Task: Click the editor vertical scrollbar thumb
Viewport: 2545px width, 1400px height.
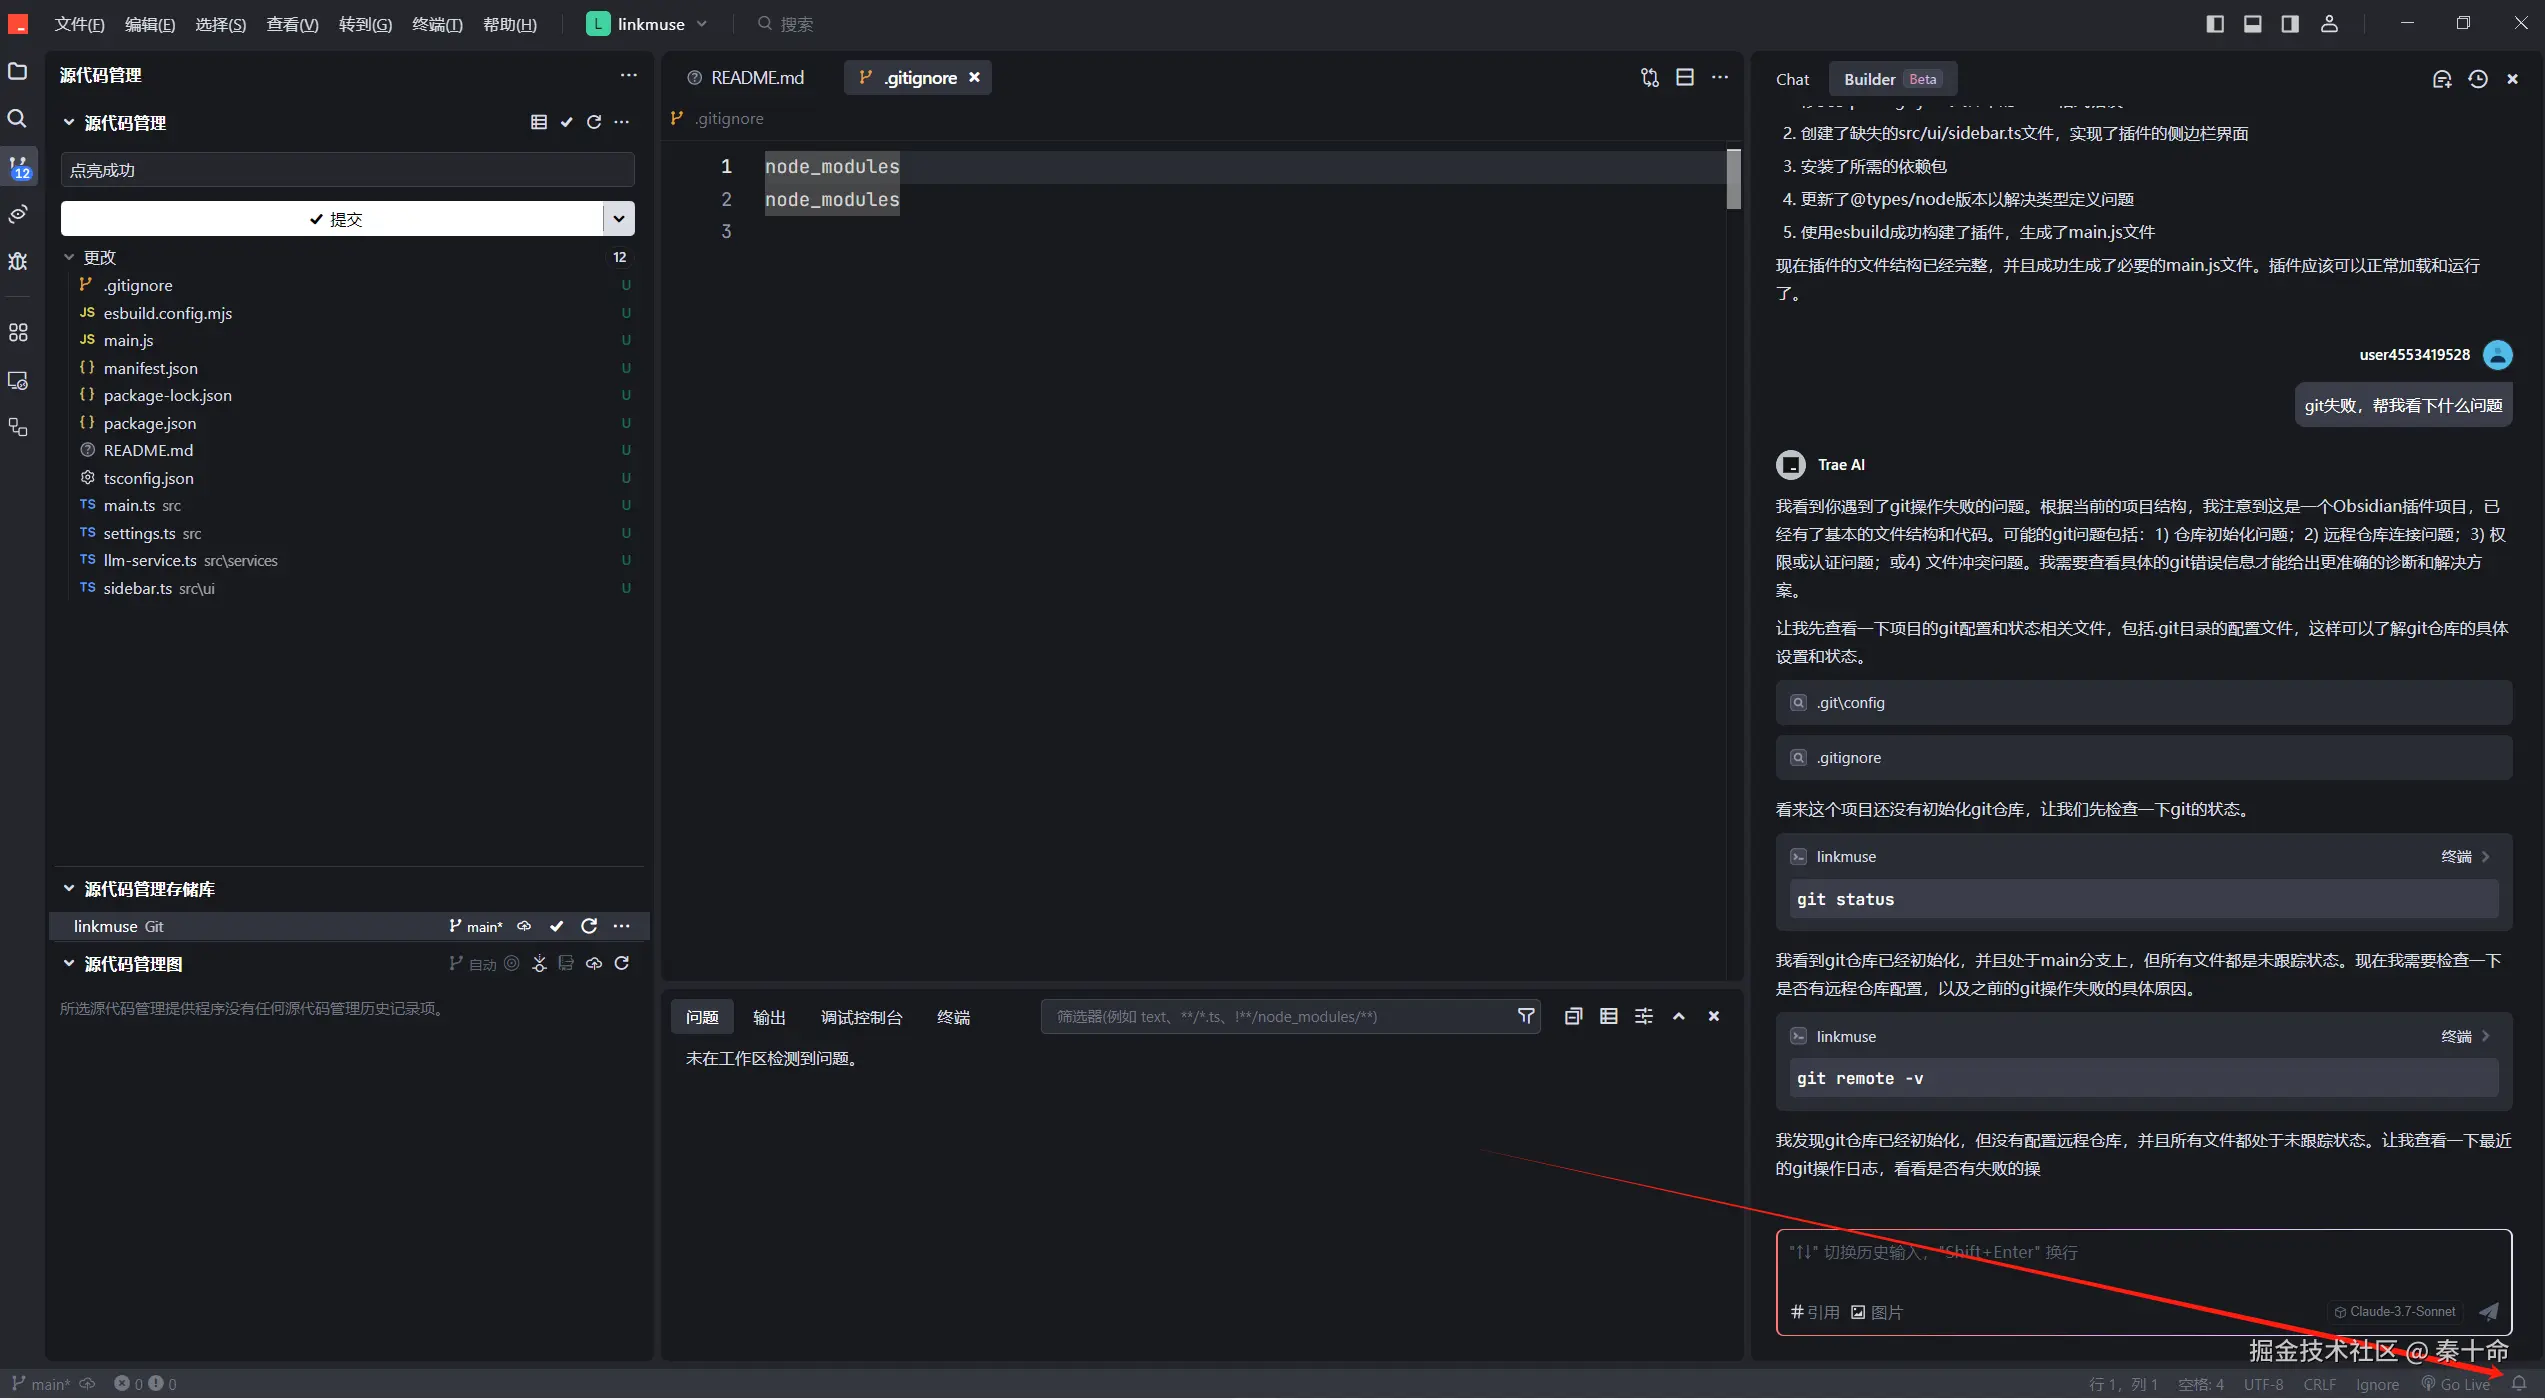Action: 1734,178
